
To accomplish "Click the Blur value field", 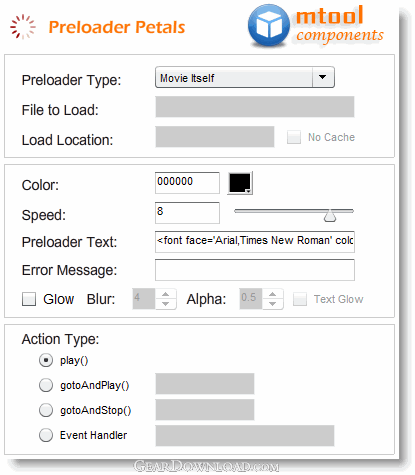I will pos(144,299).
